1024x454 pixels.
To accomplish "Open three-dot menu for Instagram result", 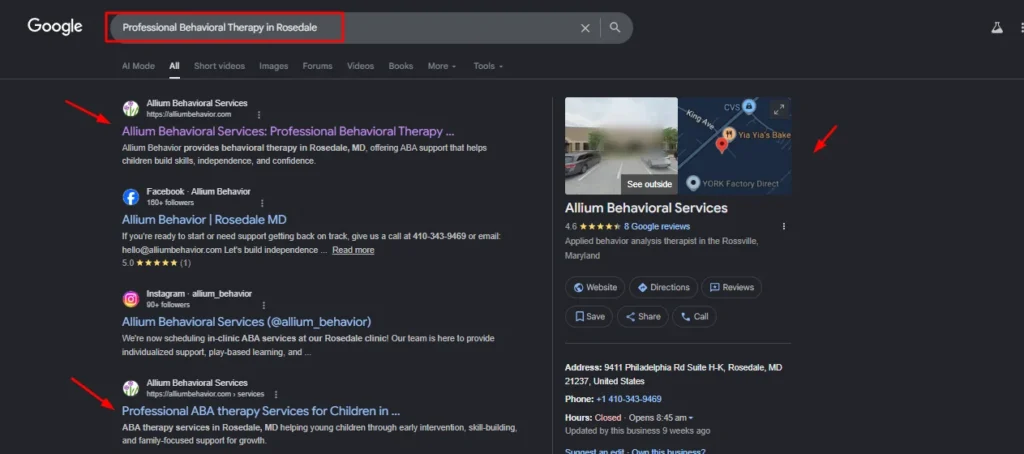I will pos(264,305).
